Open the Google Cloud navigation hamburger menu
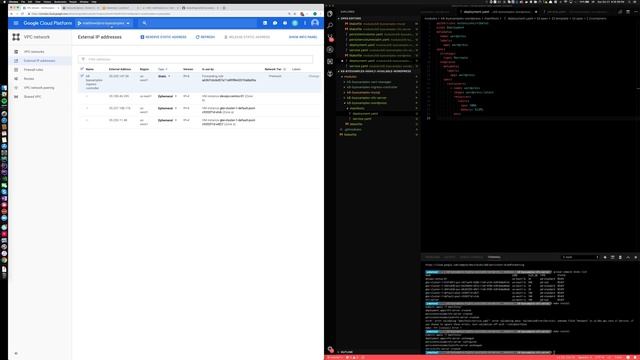The image size is (640, 360). (x=16, y=23)
